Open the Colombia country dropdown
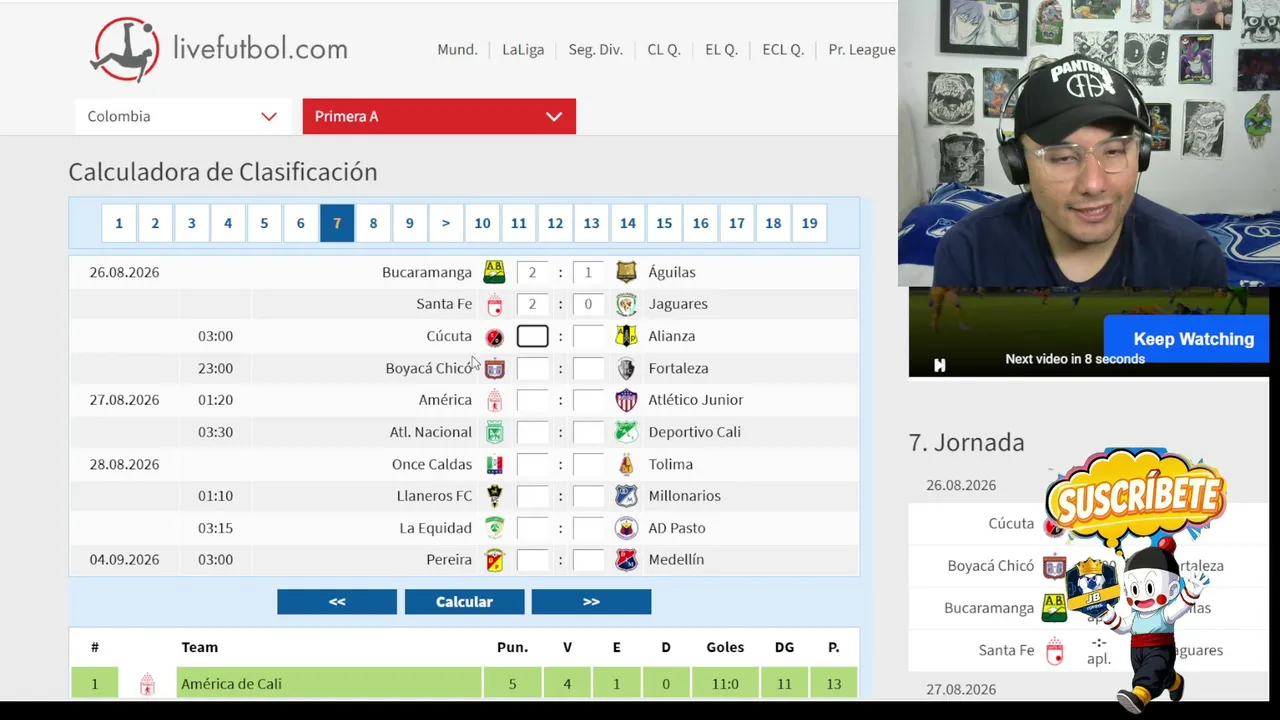Screen dimensions: 1280x720 [182, 116]
